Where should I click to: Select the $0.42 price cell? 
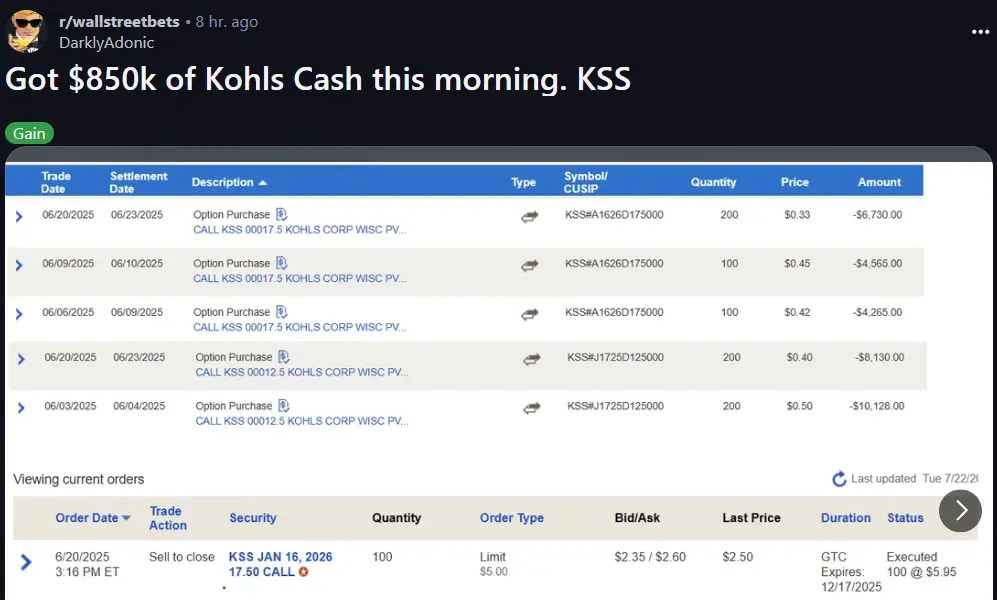pos(797,312)
